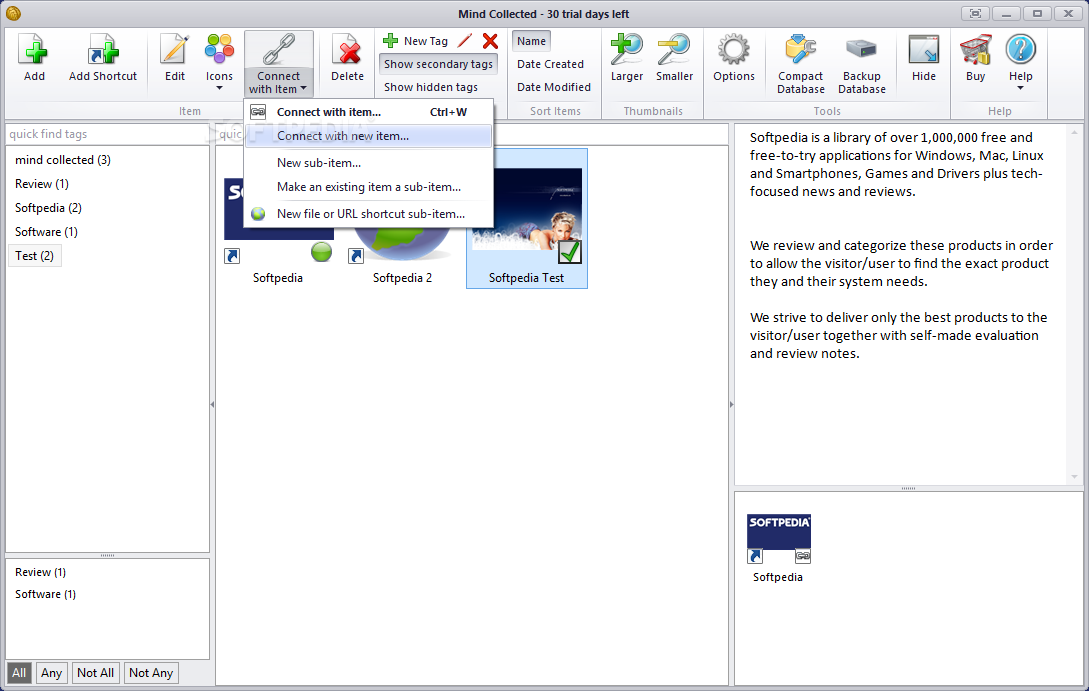Toggle Show hidden tags
Viewport: 1089px width, 691px height.
(431, 87)
